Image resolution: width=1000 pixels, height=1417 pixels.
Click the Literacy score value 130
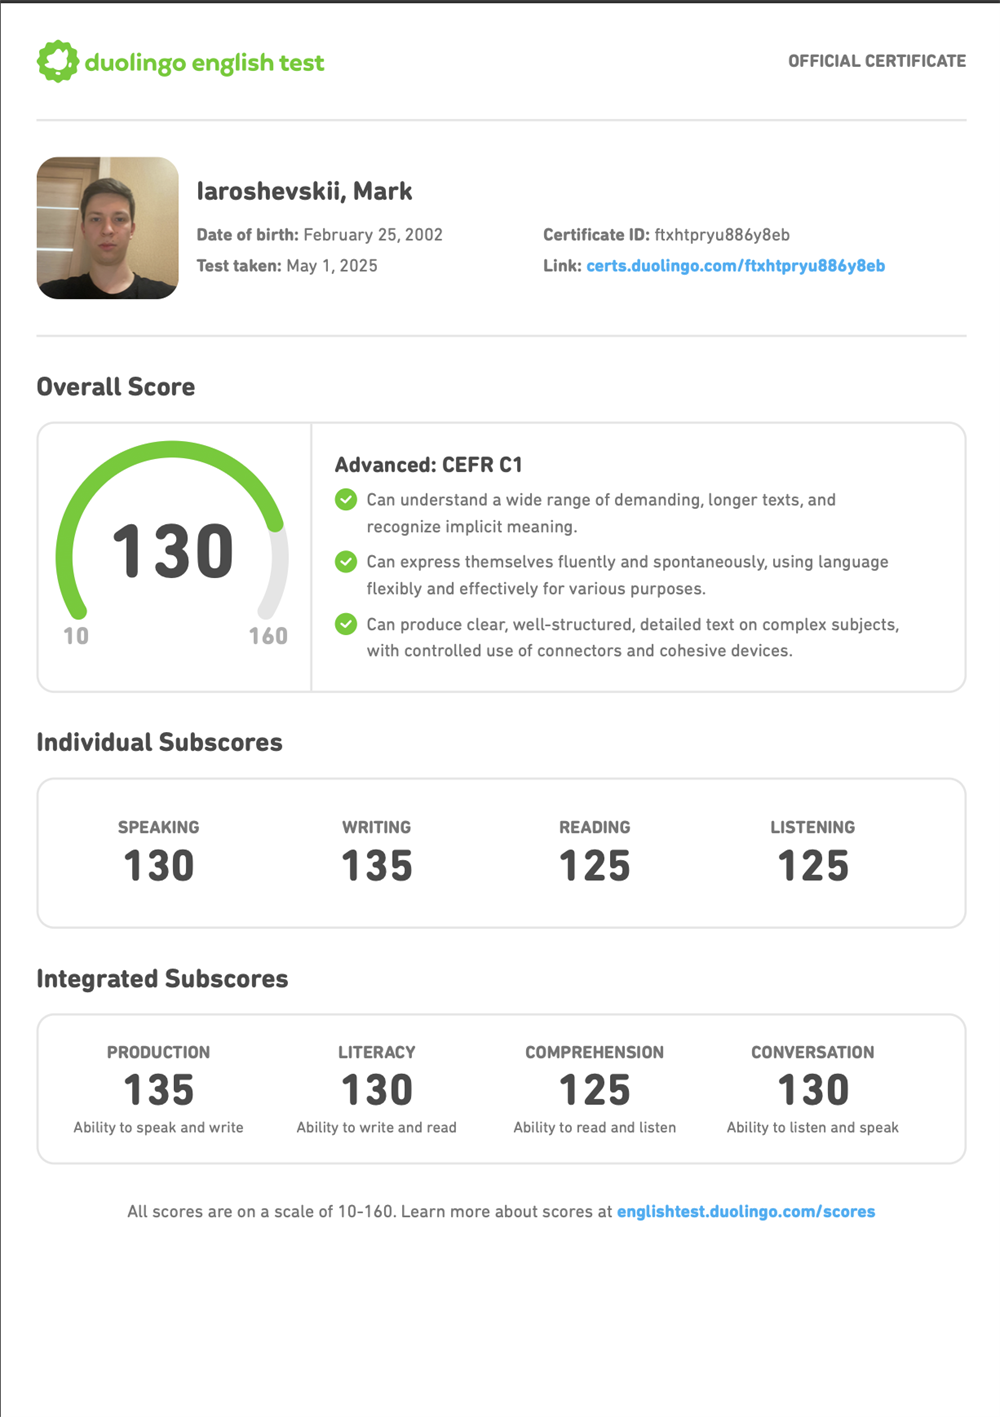tap(377, 1090)
